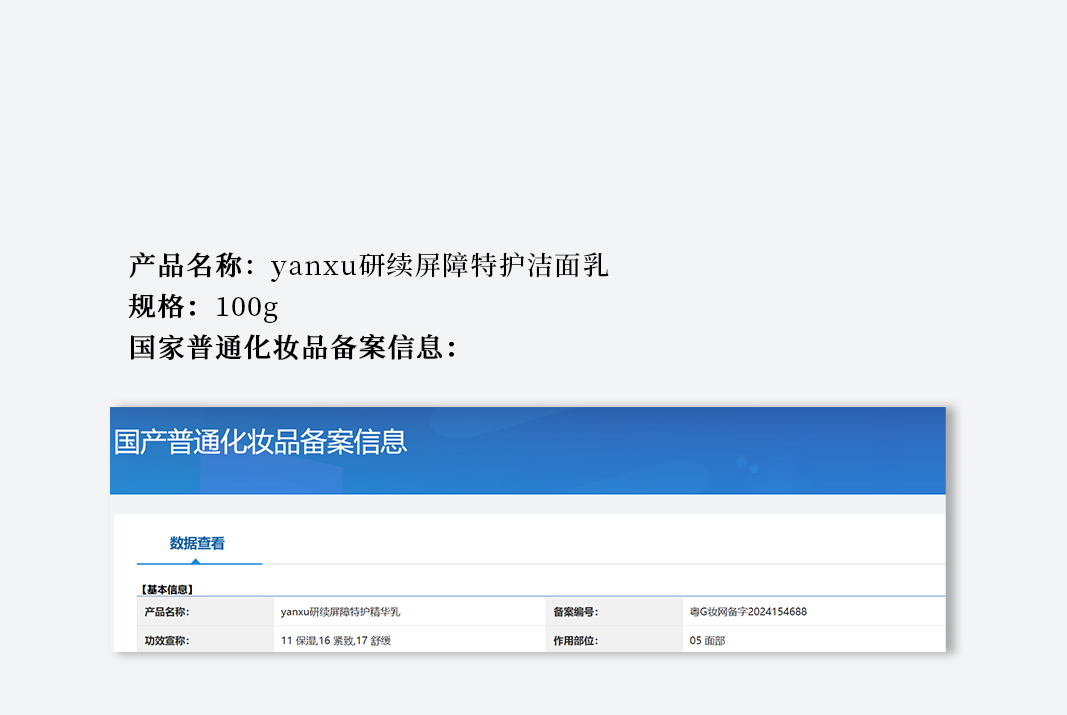
Task: Select the 100g specification value
Action: 246,307
